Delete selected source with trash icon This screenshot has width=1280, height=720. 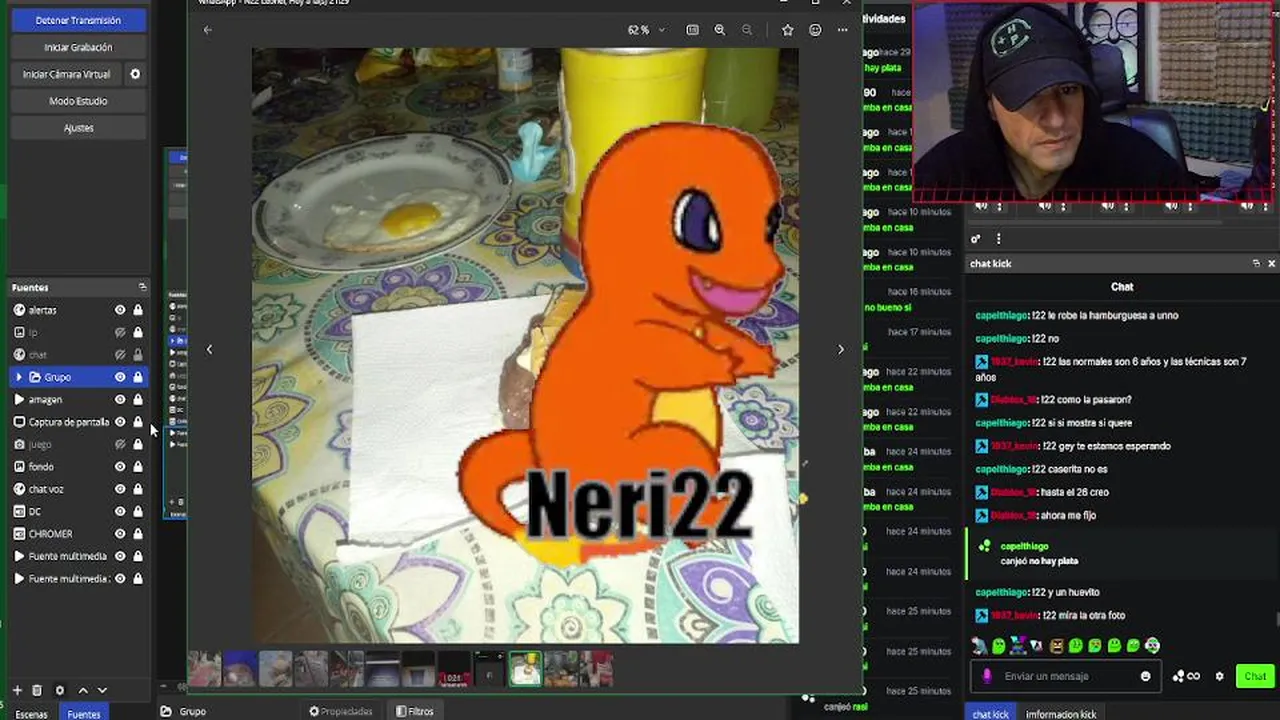pos(37,690)
